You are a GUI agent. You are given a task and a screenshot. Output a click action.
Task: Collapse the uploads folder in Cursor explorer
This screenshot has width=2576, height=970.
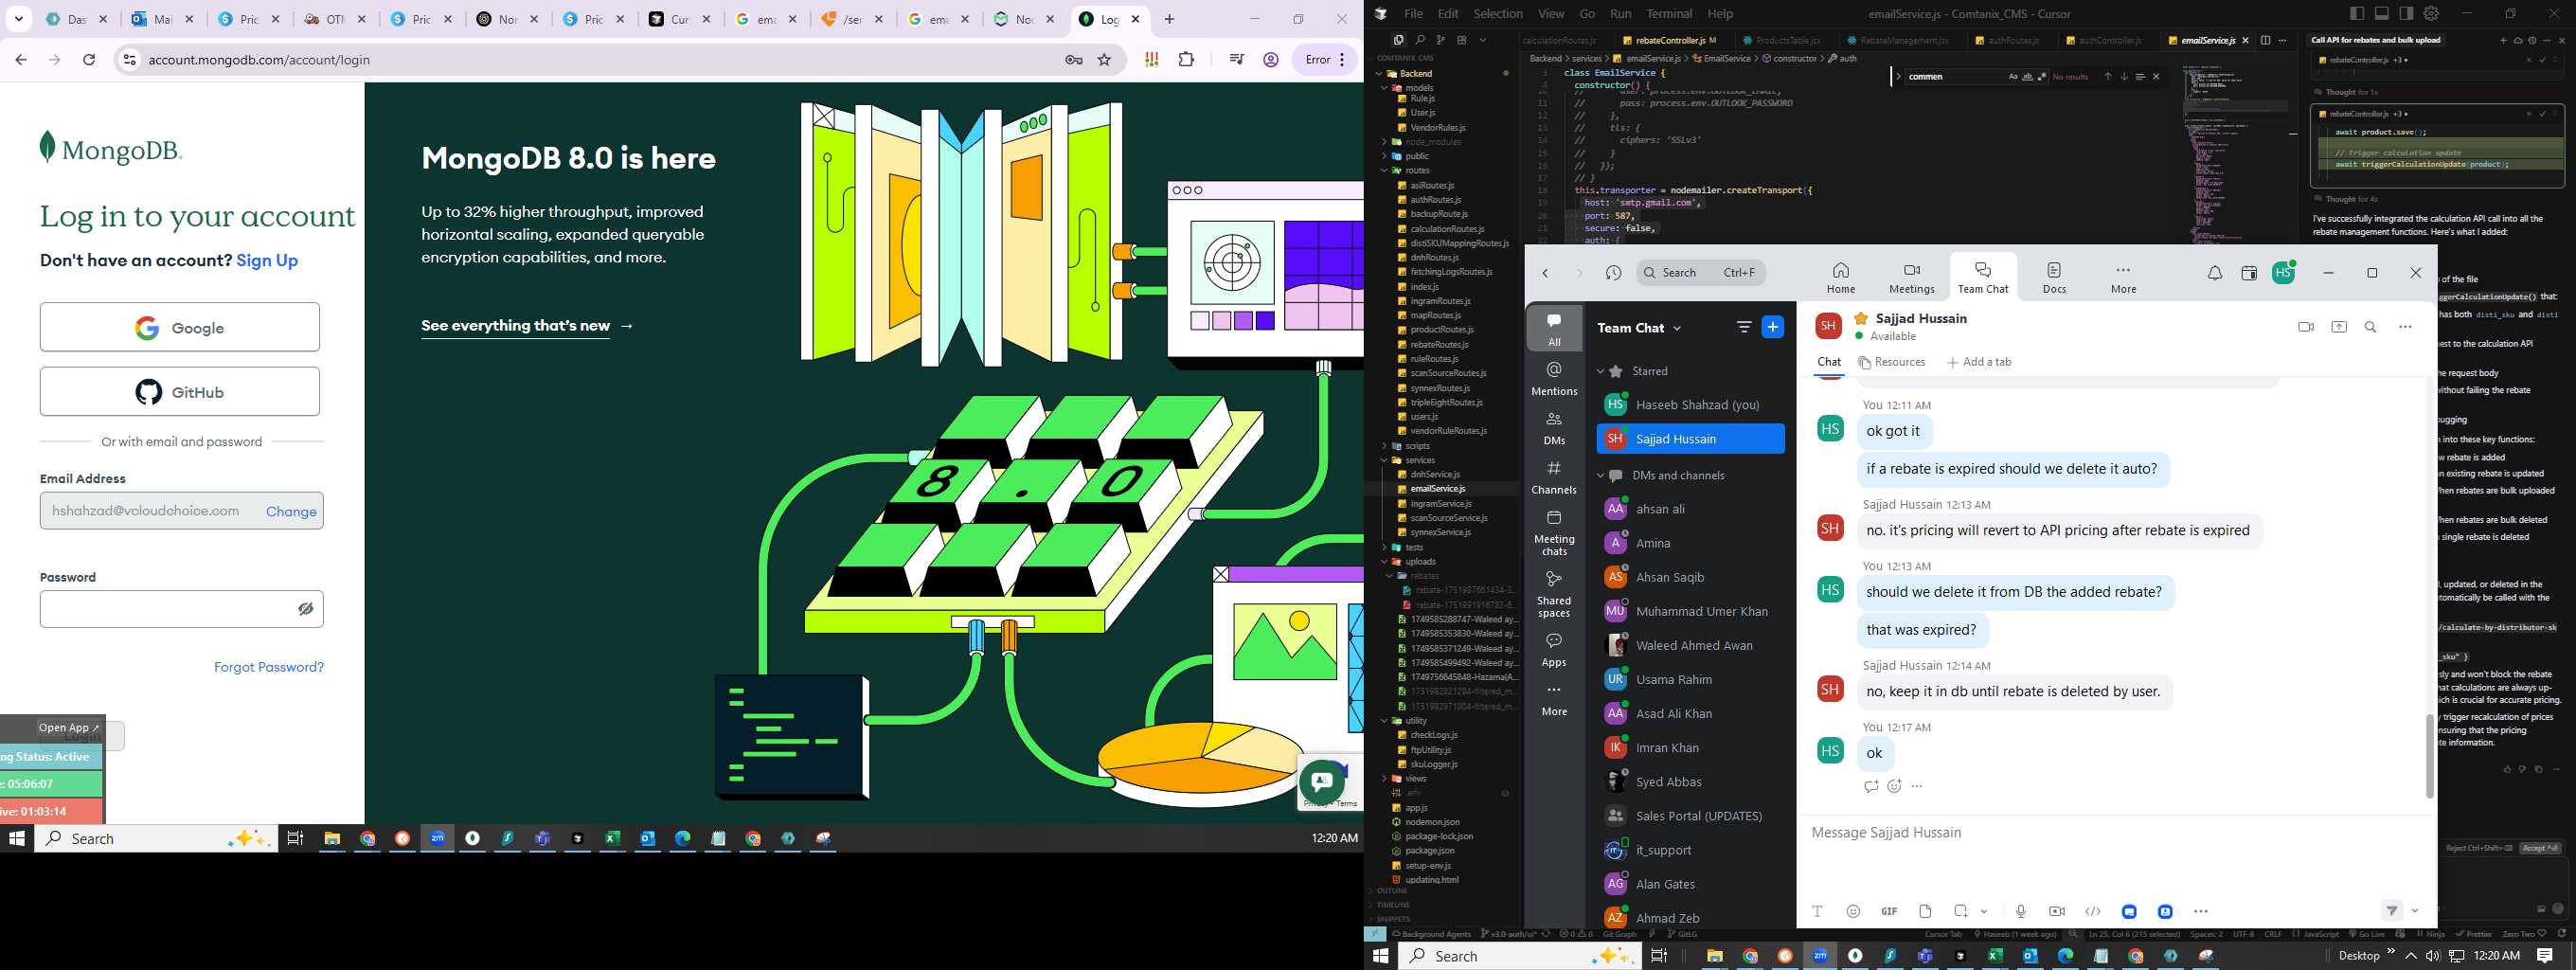click(1385, 562)
